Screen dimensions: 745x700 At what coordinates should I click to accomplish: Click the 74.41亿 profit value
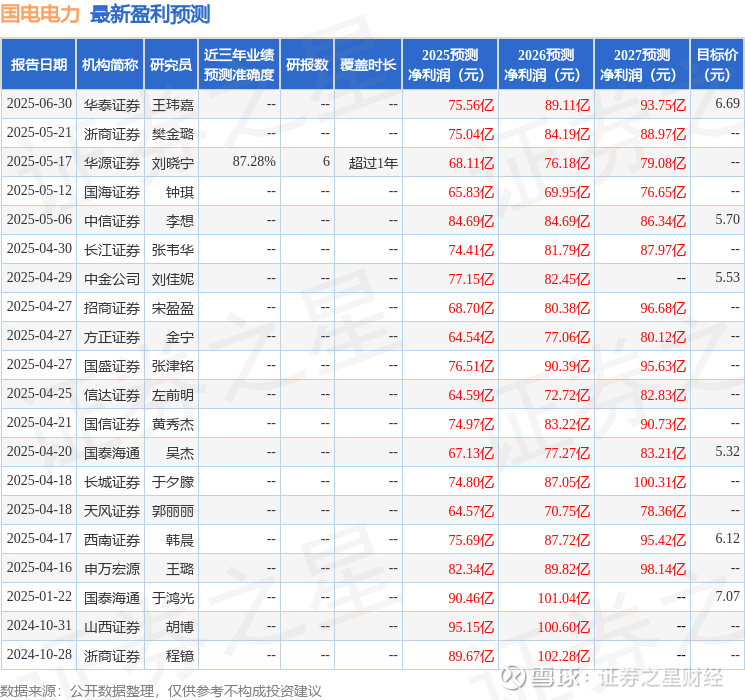click(x=471, y=250)
